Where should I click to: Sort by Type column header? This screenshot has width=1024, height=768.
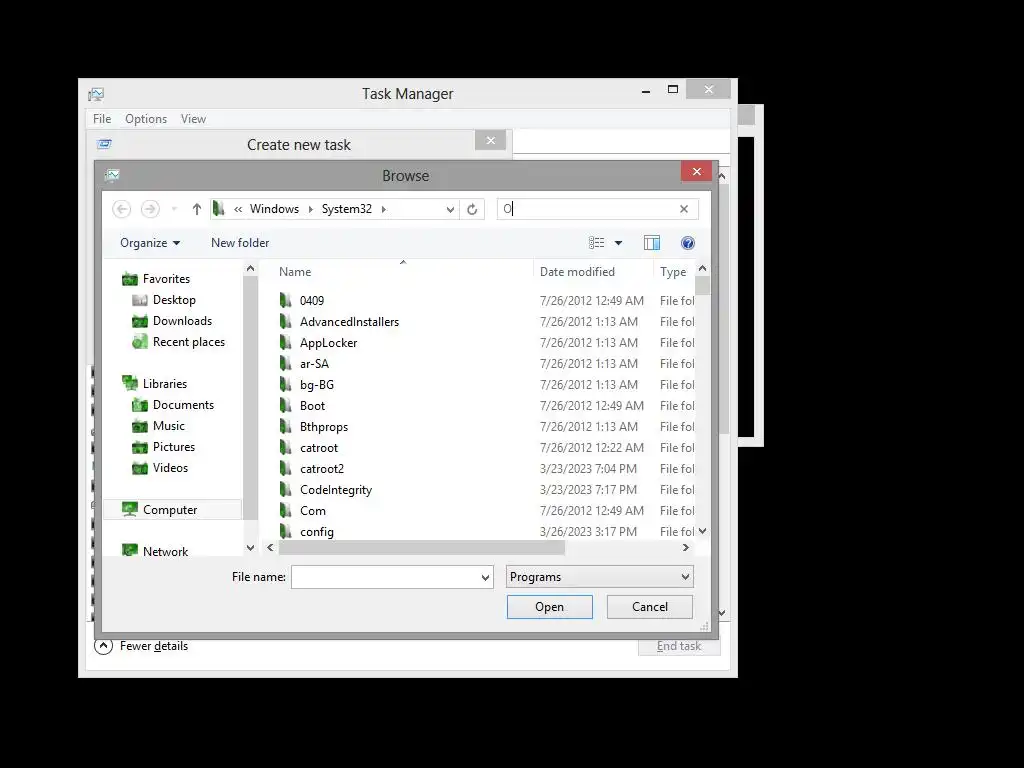tap(673, 272)
